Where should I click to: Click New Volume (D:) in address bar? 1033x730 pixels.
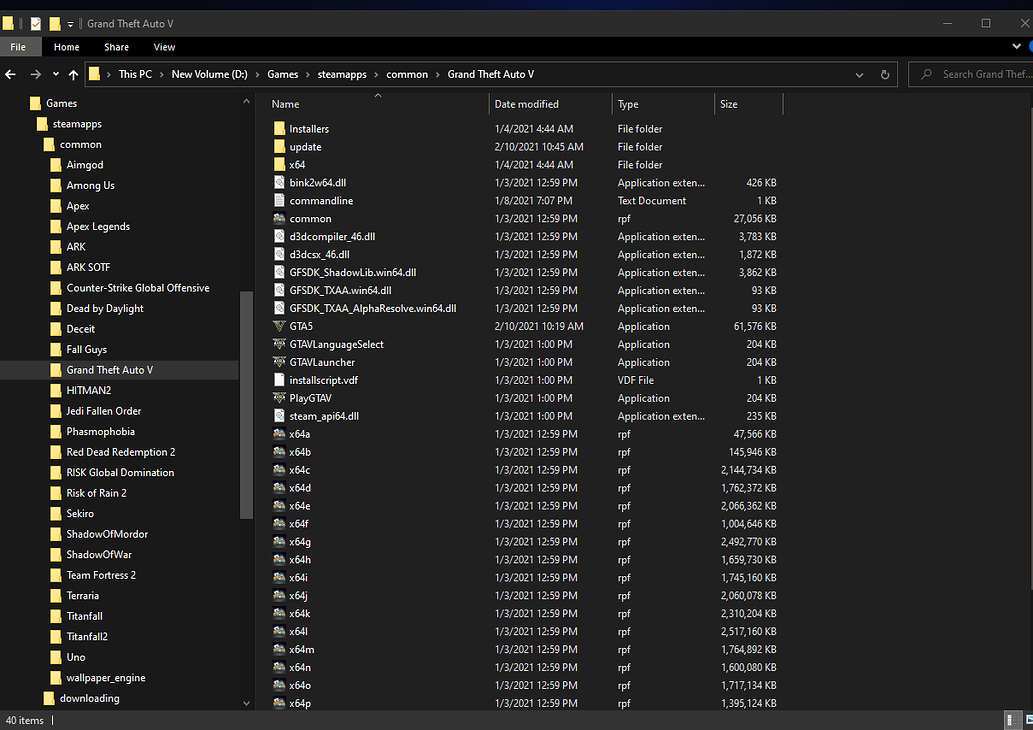click(x=209, y=74)
